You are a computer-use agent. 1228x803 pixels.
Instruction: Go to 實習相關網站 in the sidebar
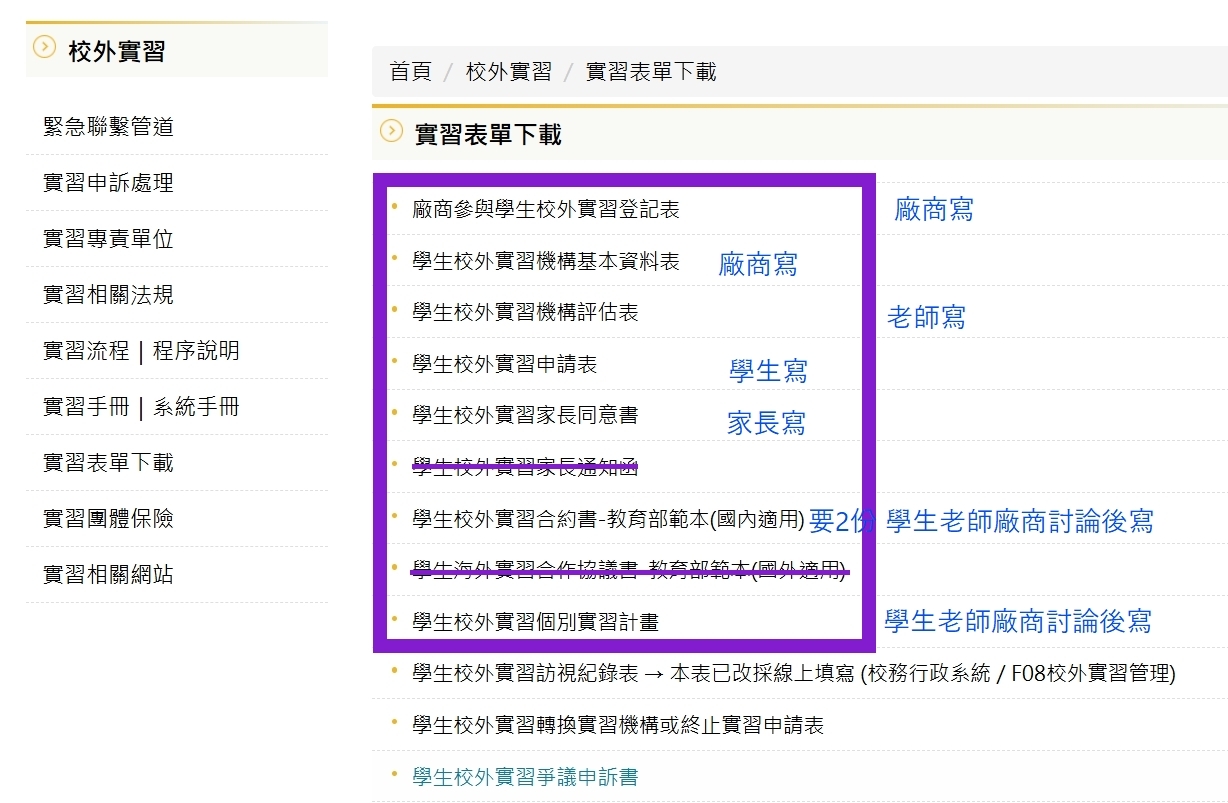(x=108, y=575)
